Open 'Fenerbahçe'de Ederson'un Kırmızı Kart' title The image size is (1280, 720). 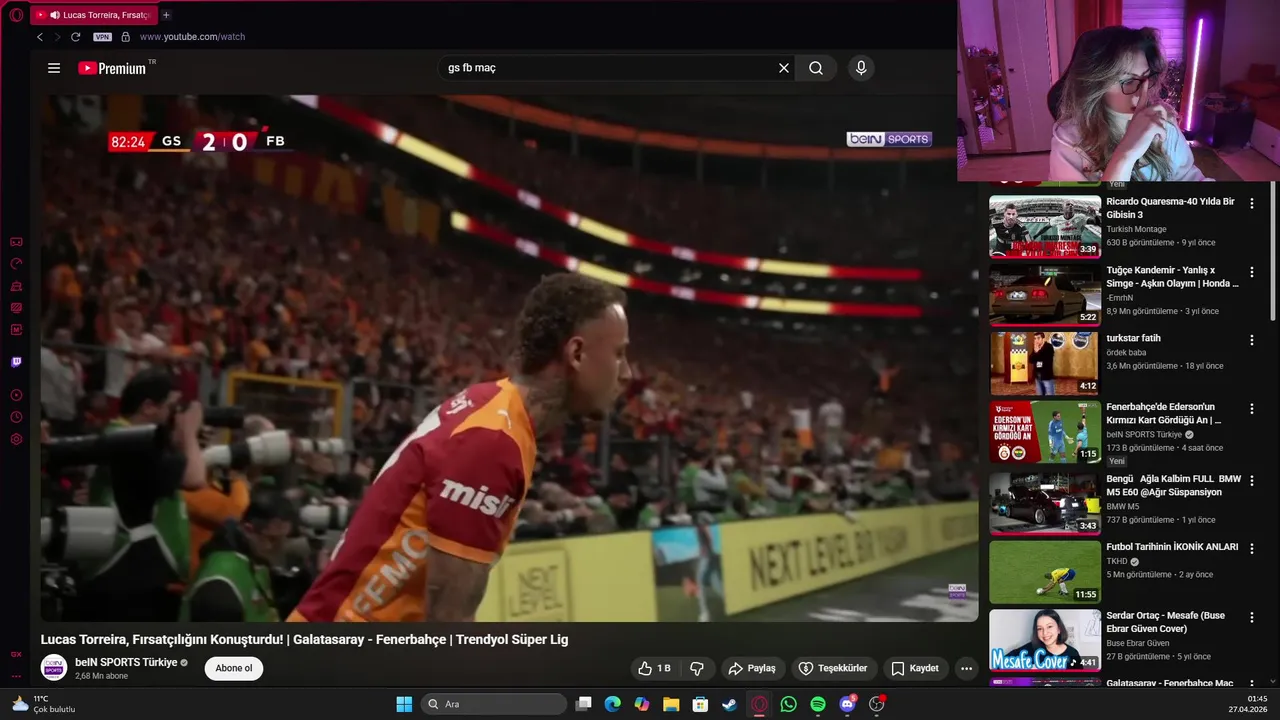1163,414
